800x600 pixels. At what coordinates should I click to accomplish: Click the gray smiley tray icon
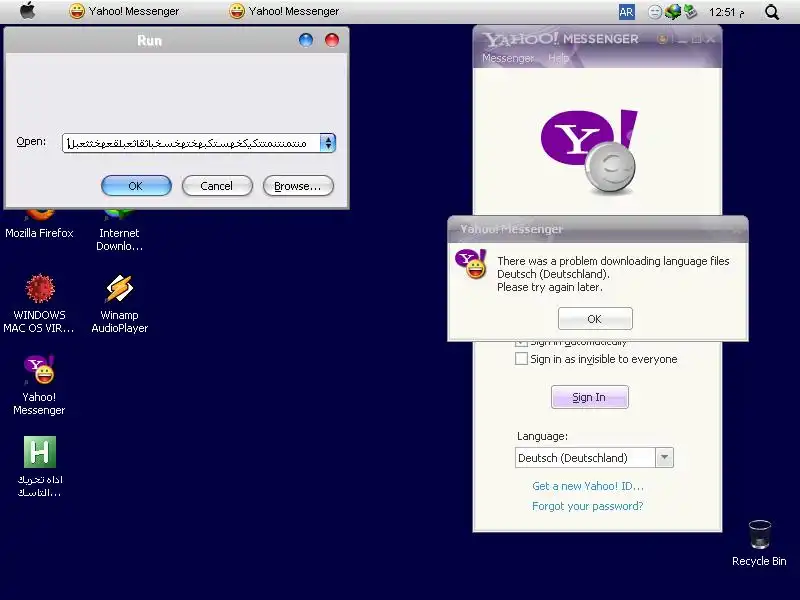coord(655,12)
